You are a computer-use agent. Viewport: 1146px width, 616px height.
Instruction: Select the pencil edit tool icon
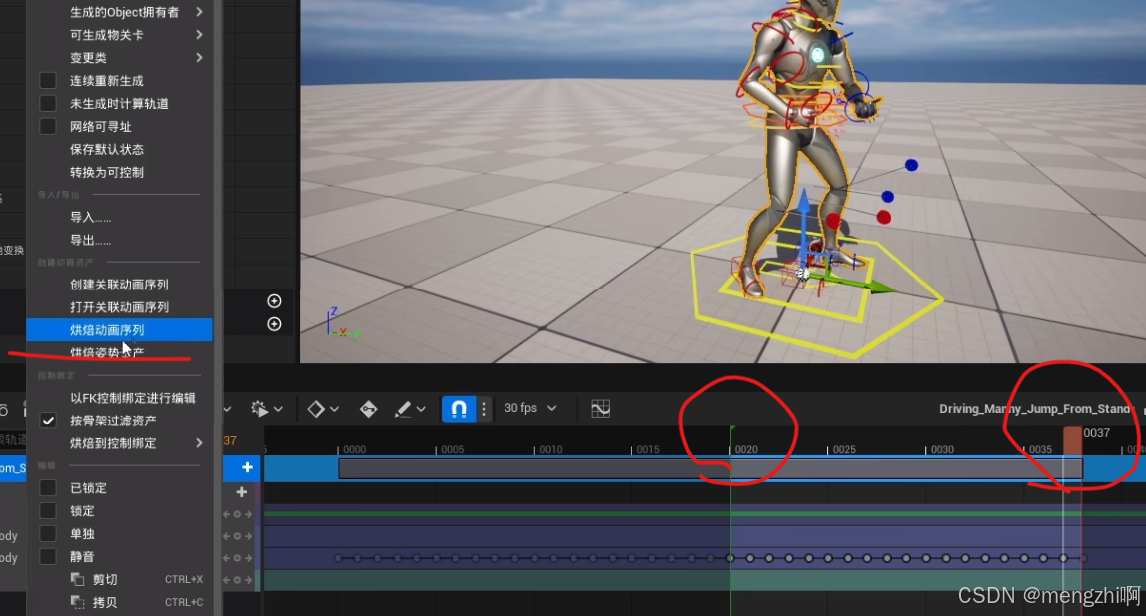pos(403,409)
